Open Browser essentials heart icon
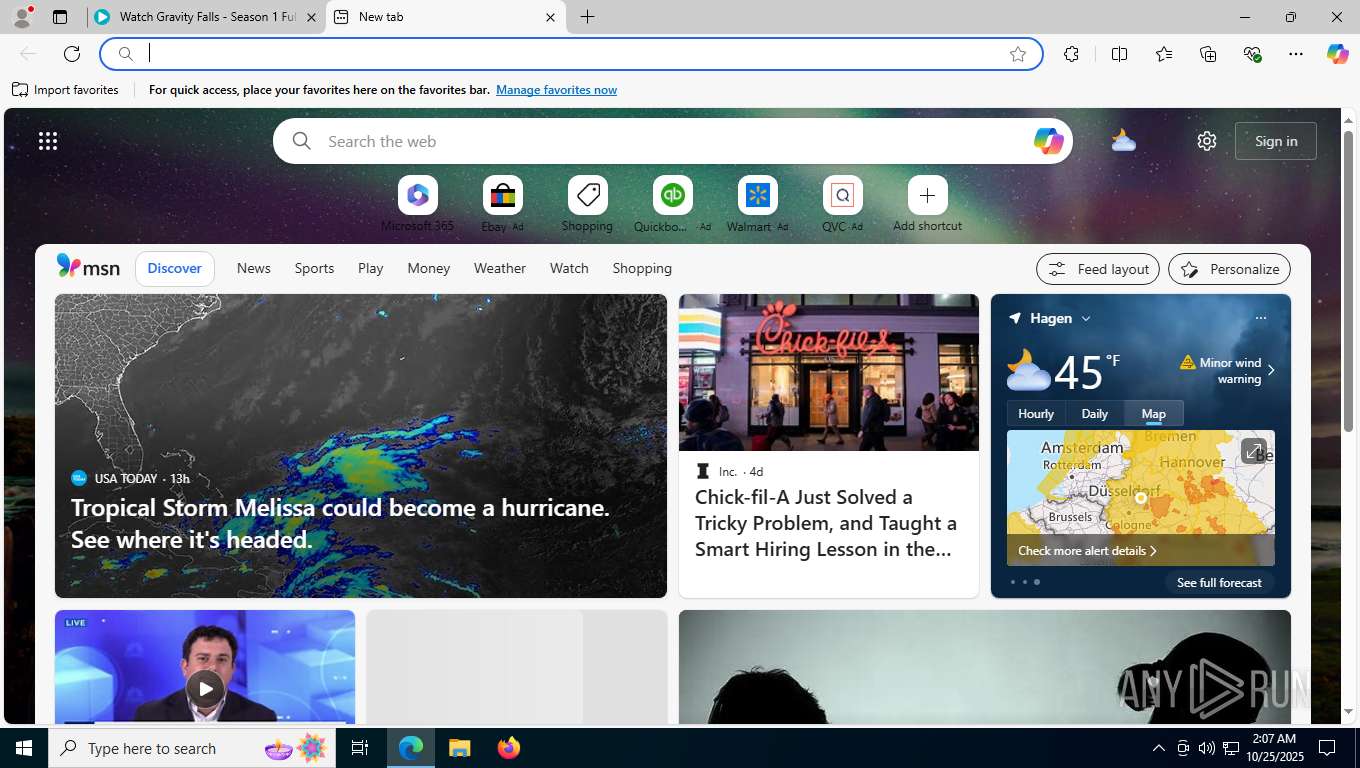1360x768 pixels. tap(1252, 54)
